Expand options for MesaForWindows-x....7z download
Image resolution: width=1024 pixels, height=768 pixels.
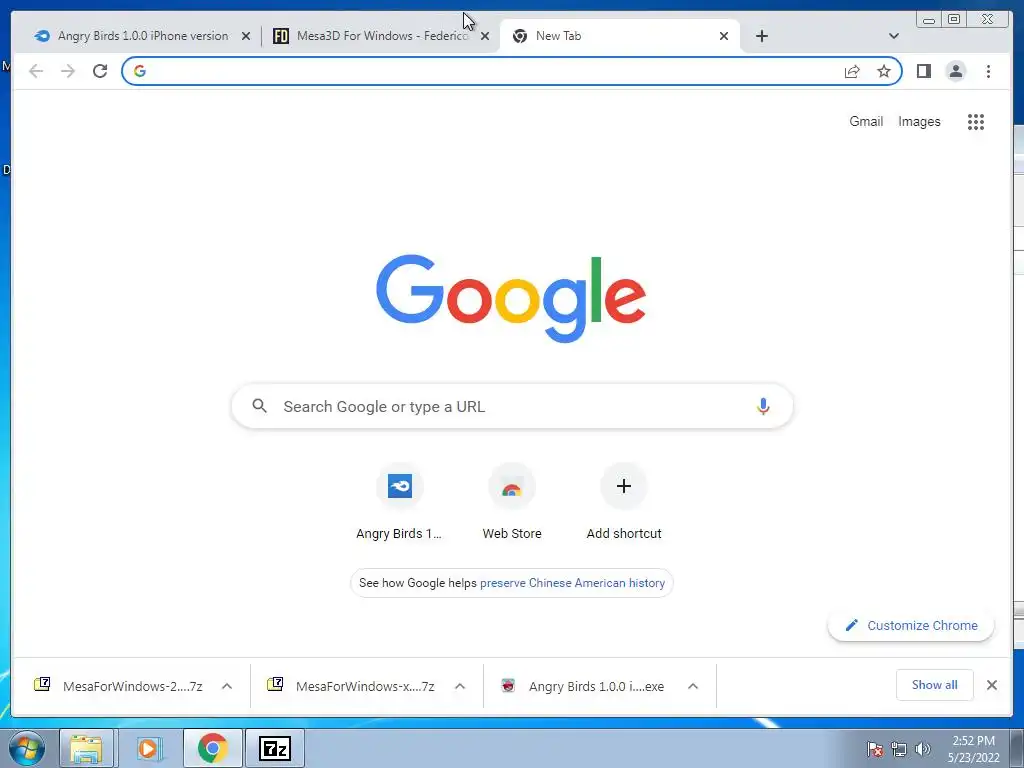460,686
